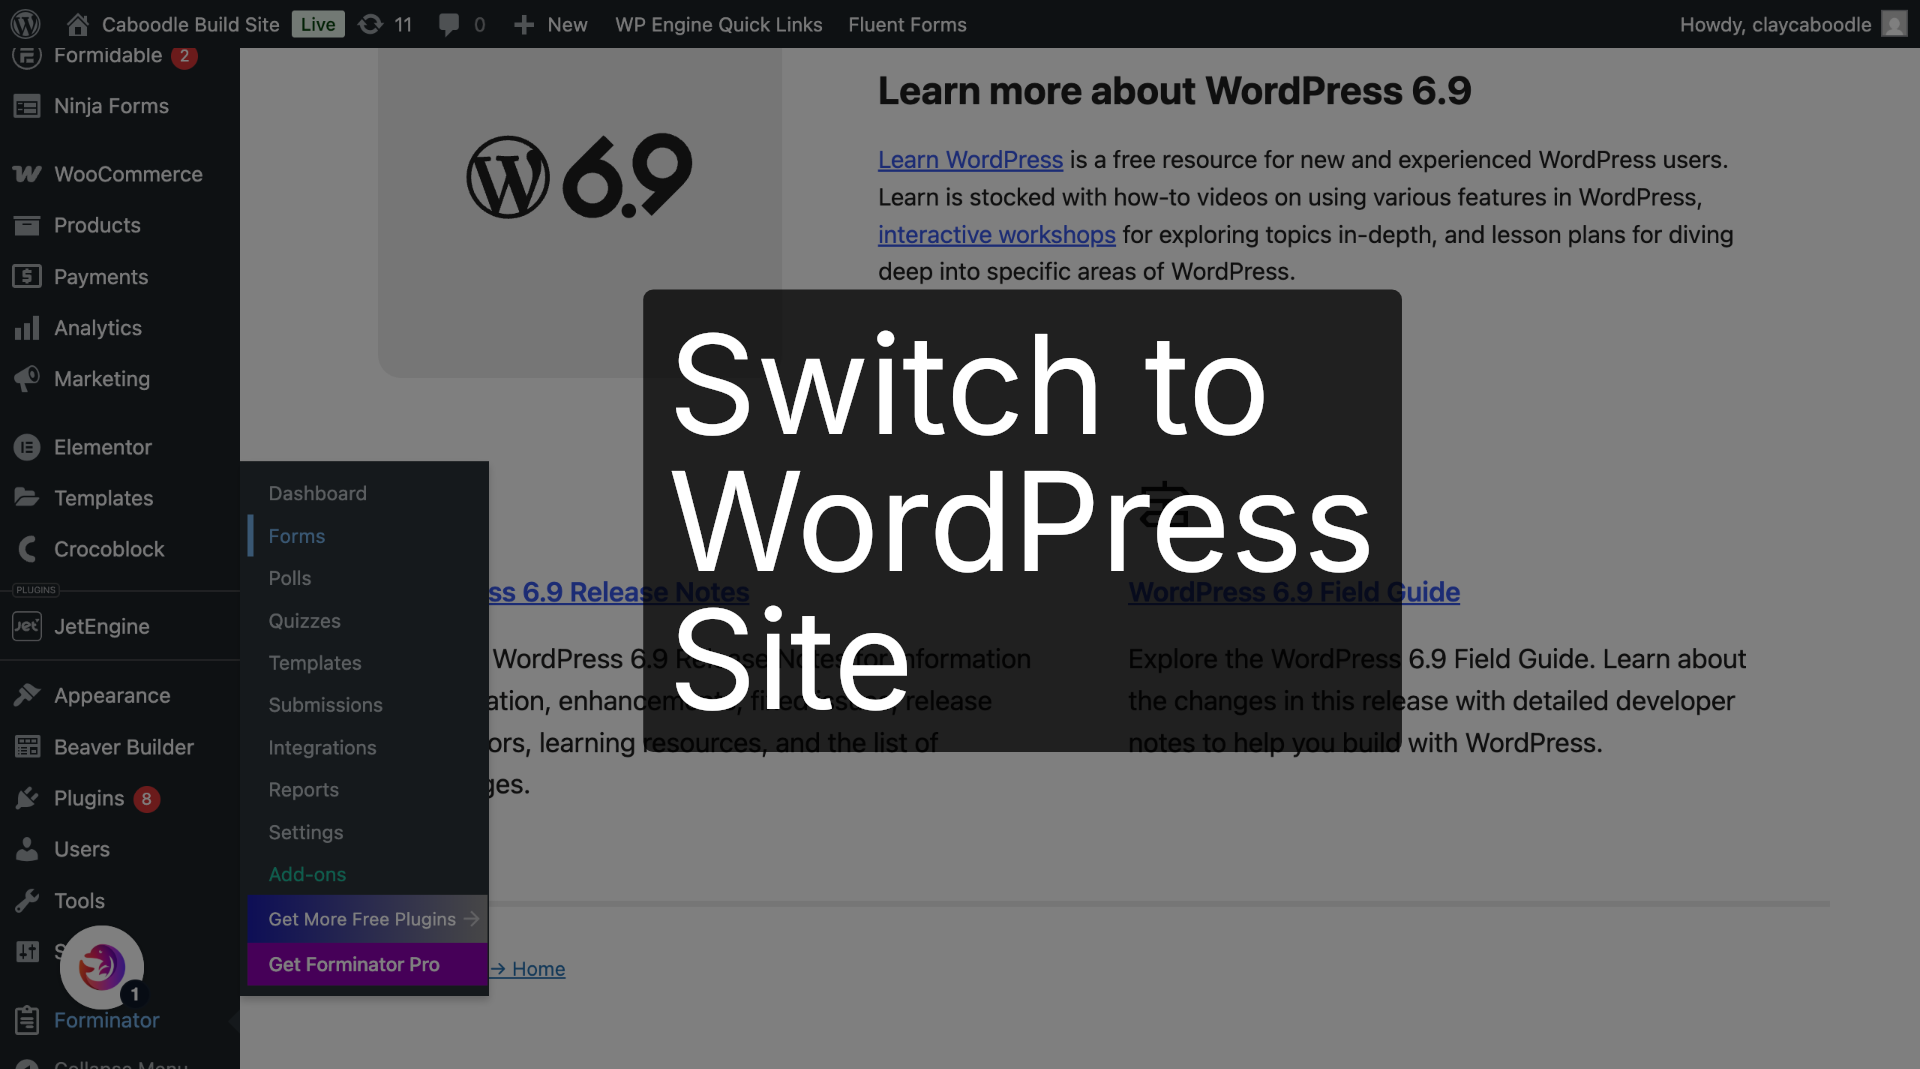Open Templates in Forminator submenu

[x=314, y=663]
